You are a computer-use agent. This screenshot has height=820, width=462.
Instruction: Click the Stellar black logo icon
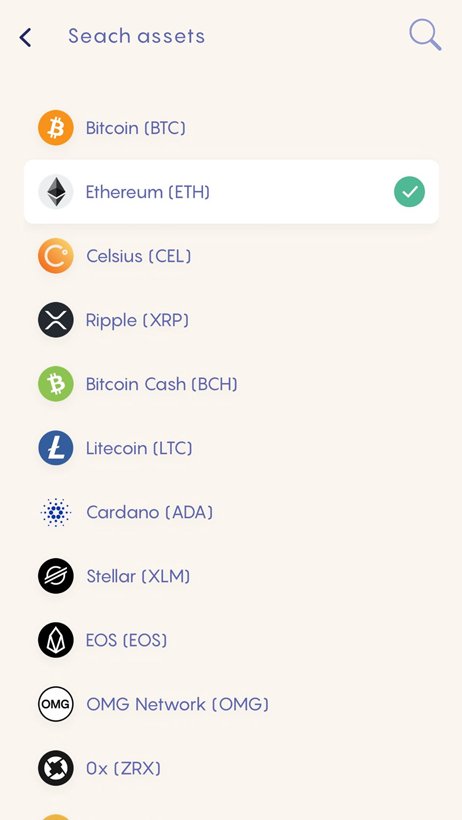[x=55, y=576]
